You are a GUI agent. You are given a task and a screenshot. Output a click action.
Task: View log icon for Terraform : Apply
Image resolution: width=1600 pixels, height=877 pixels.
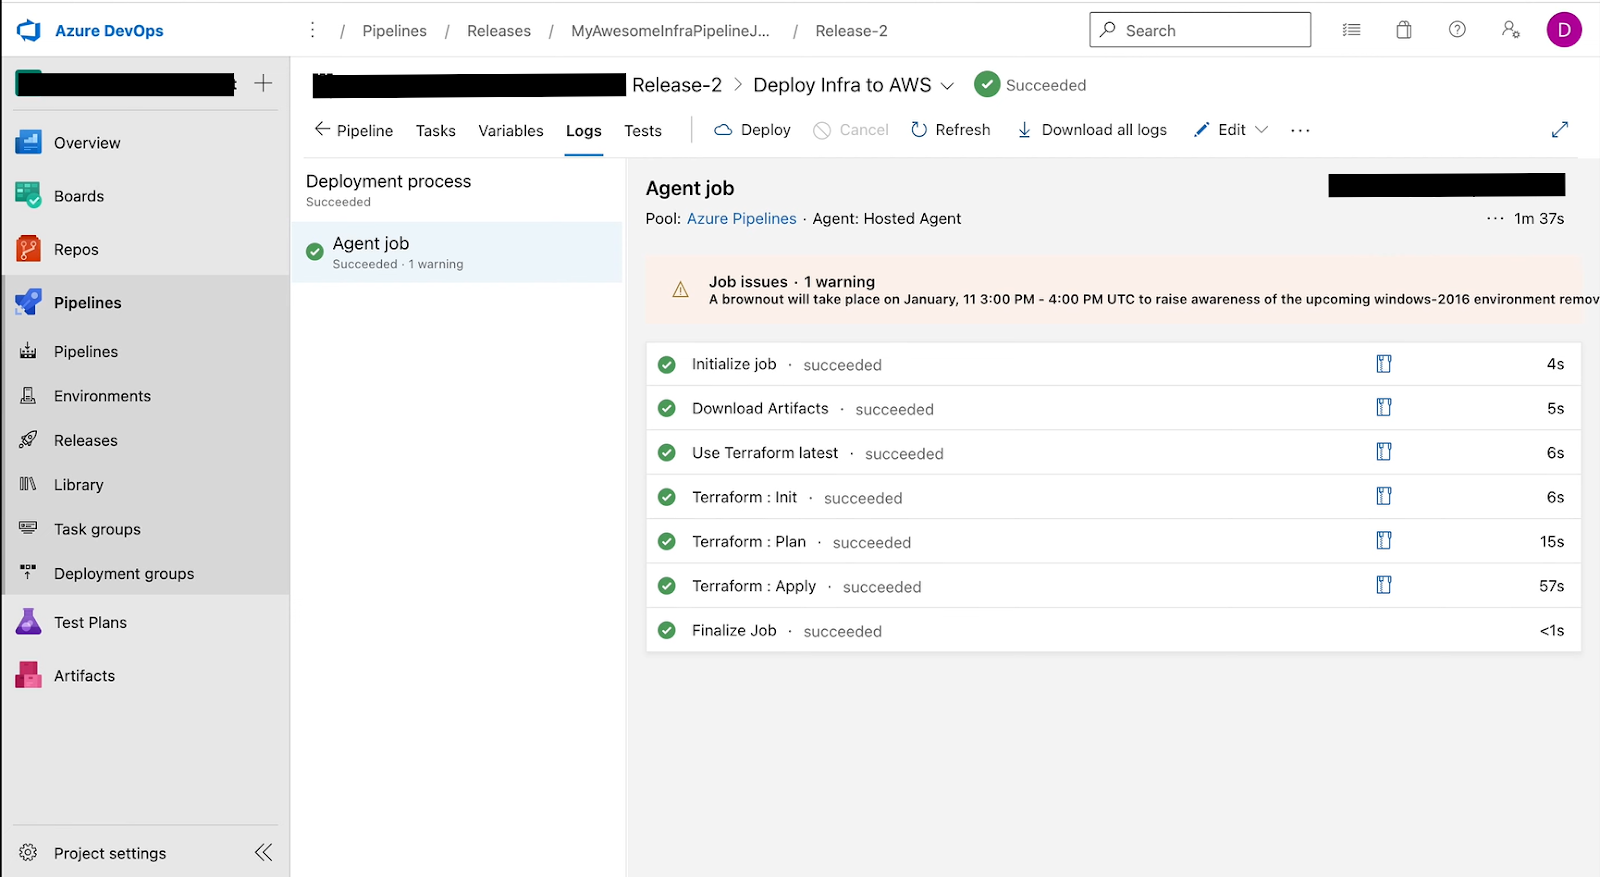[1384, 585]
